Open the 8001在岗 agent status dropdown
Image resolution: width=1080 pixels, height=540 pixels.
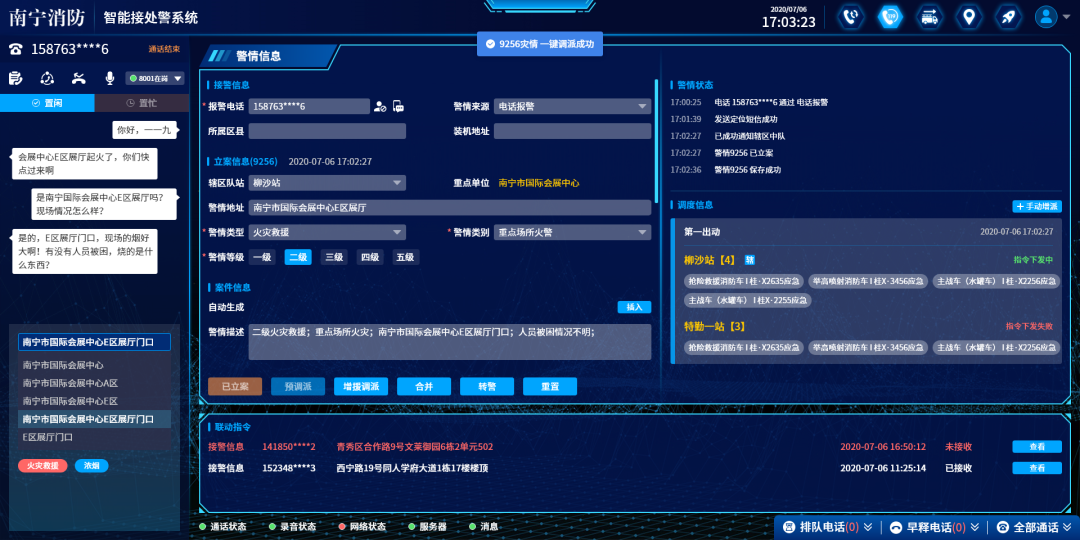click(x=156, y=78)
